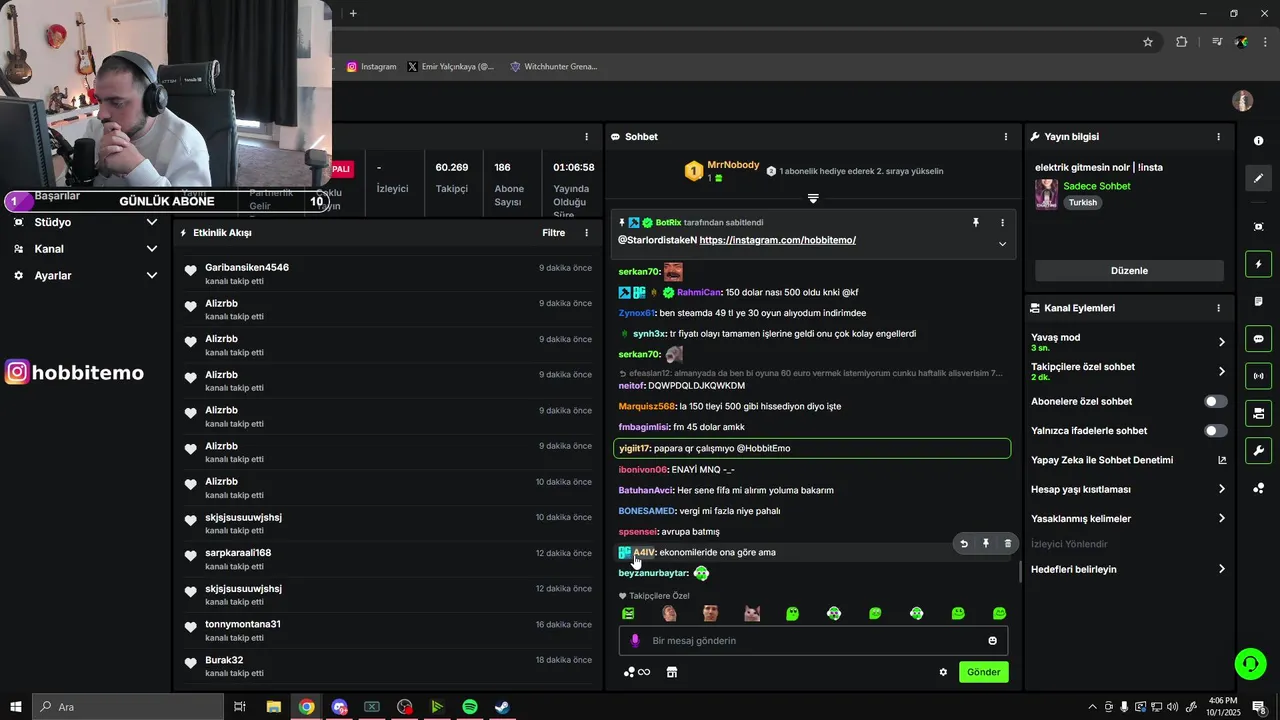
Task: Open Filtre in Etkinlik Akışı
Action: coord(553,233)
